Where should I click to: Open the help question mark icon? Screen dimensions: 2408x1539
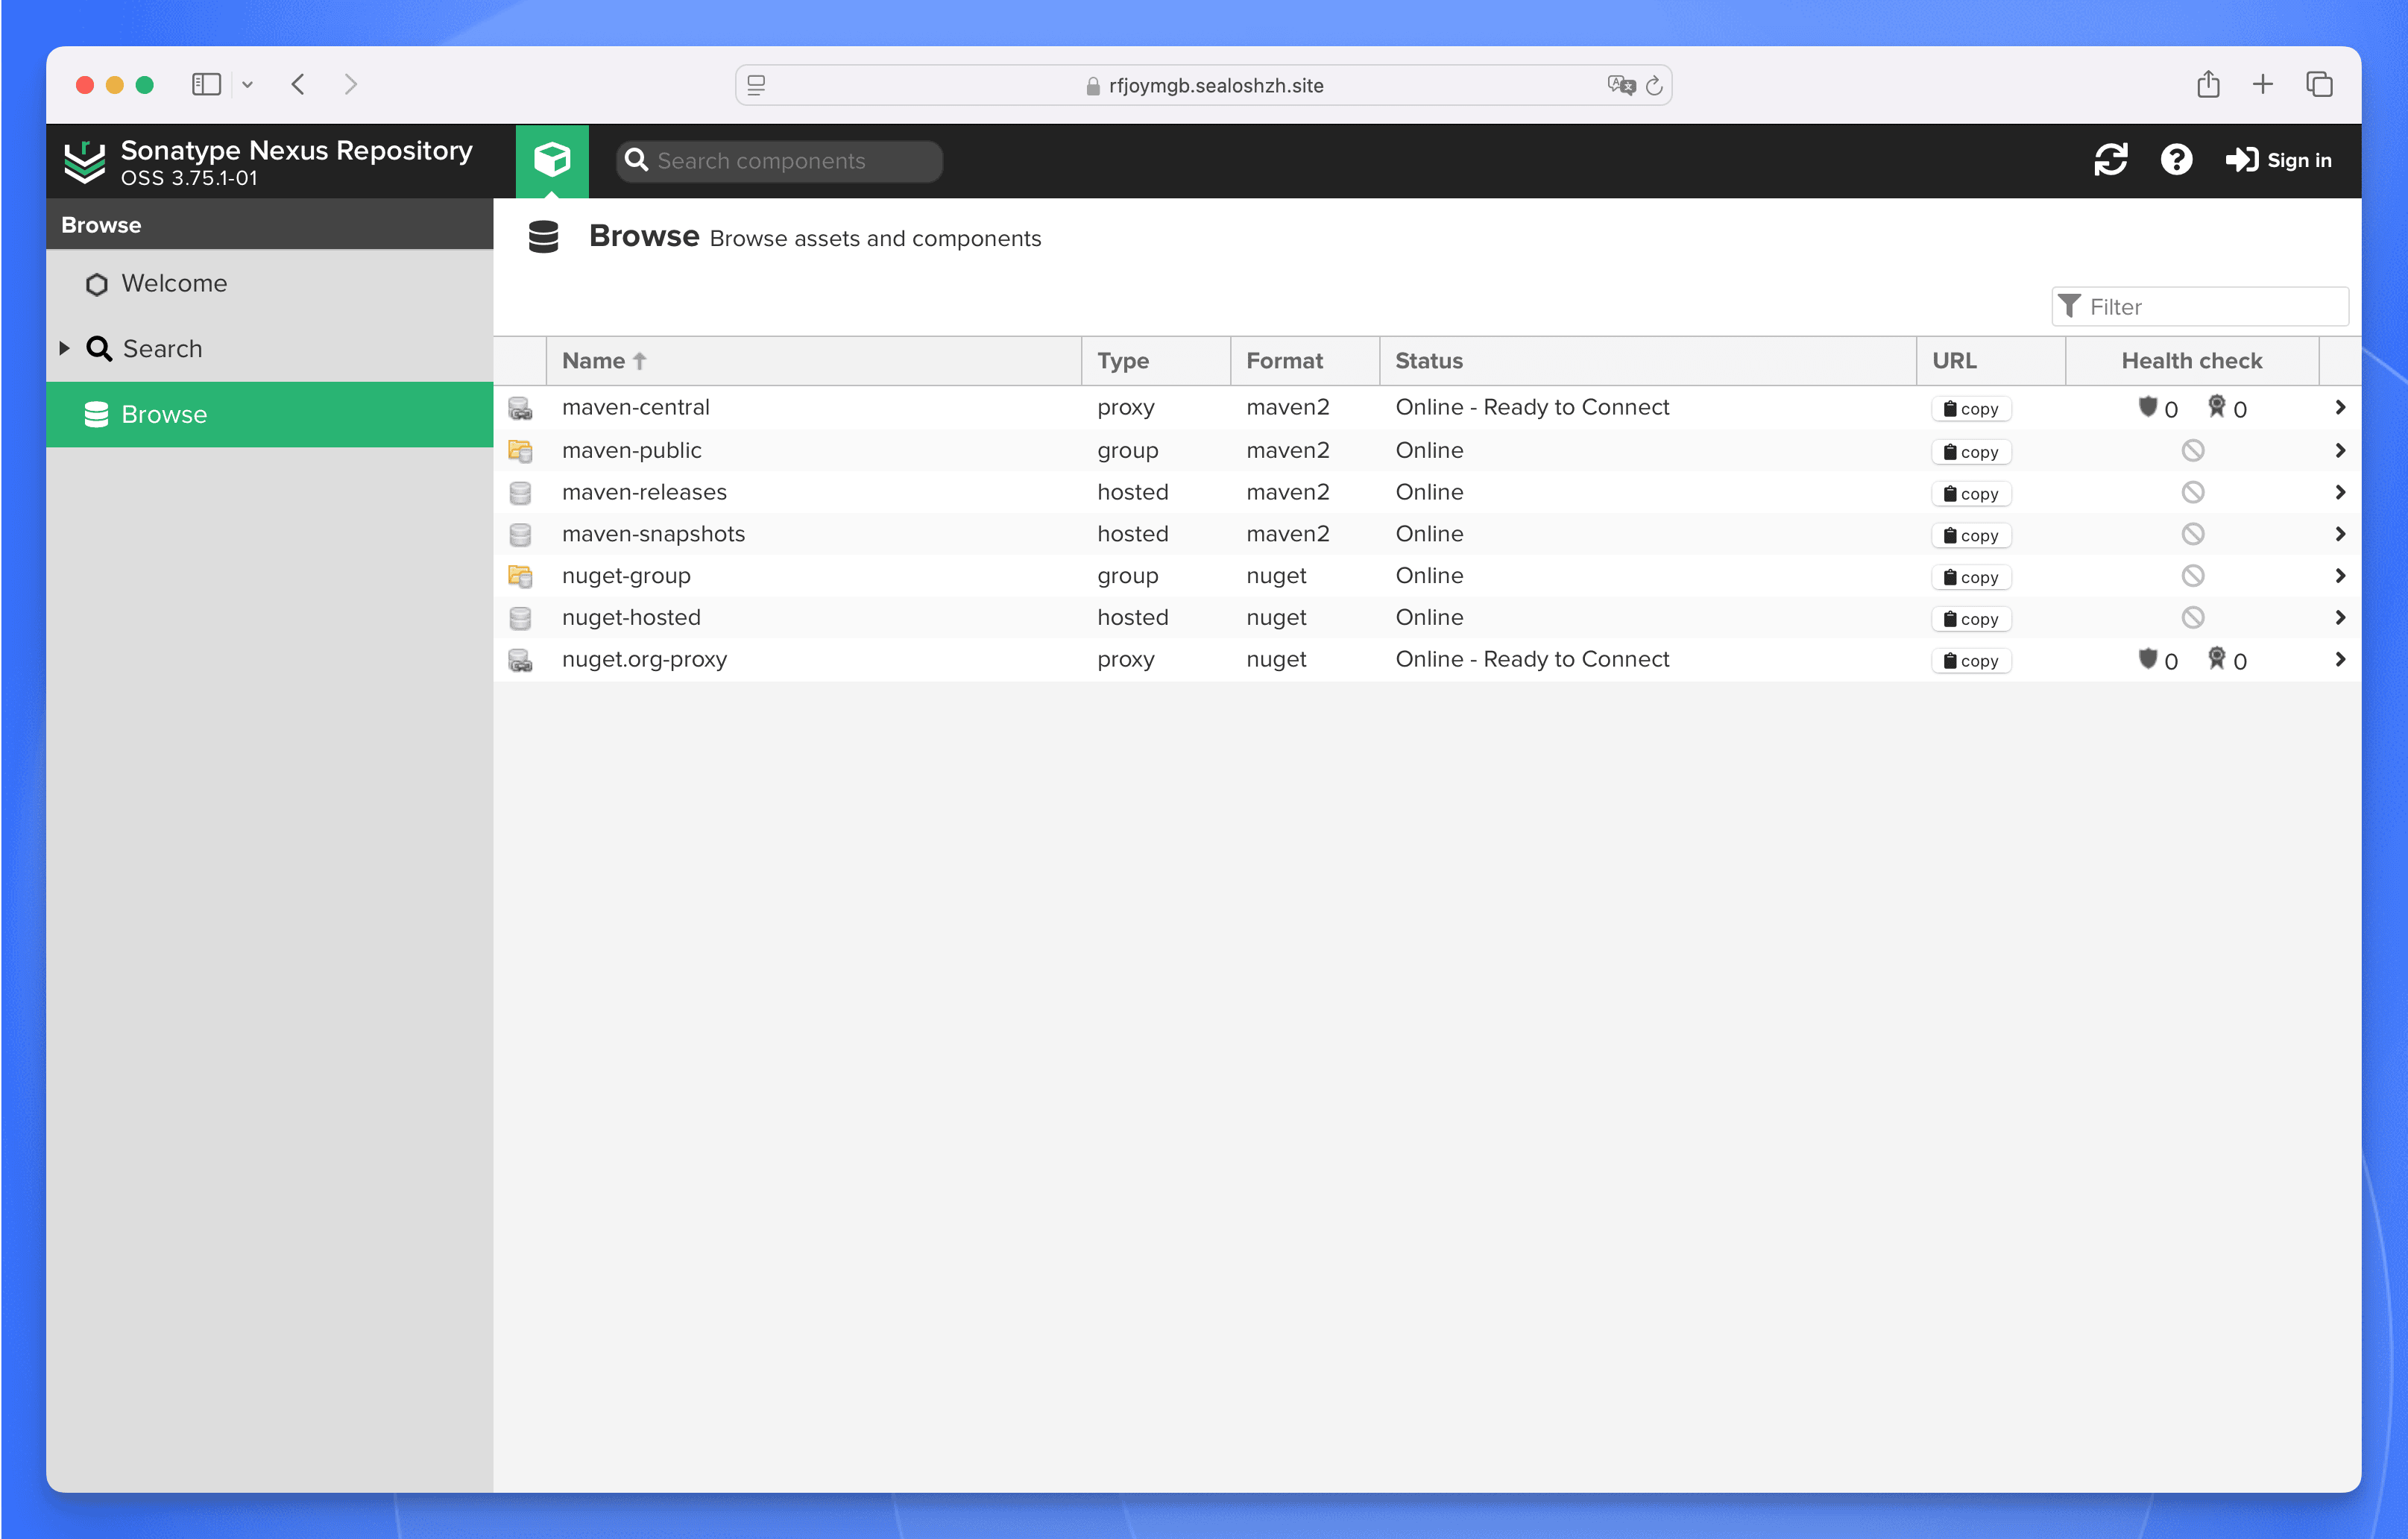2176,160
